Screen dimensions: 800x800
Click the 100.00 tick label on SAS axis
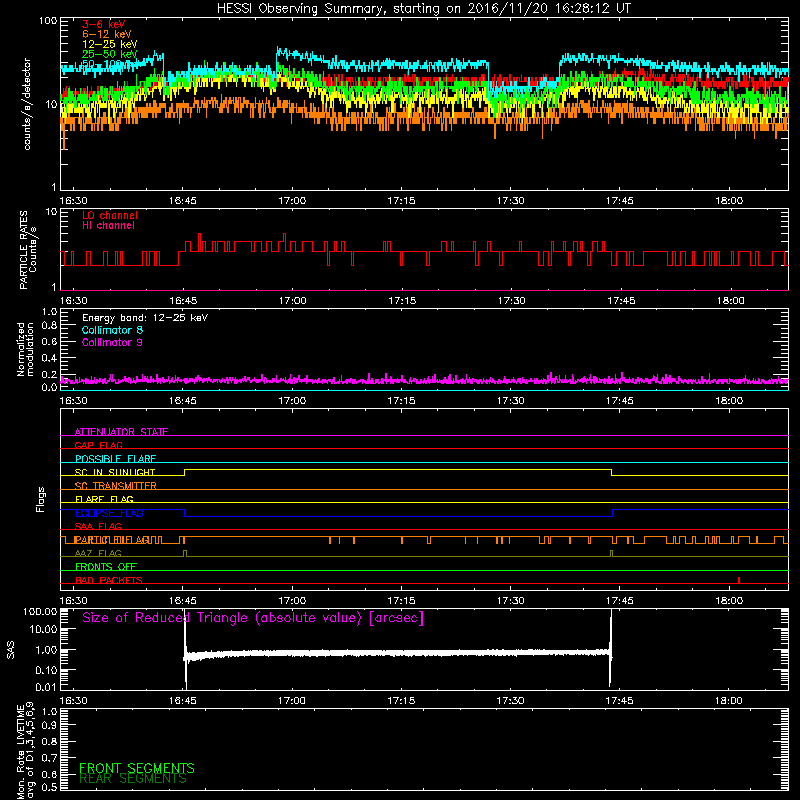tap(40, 611)
